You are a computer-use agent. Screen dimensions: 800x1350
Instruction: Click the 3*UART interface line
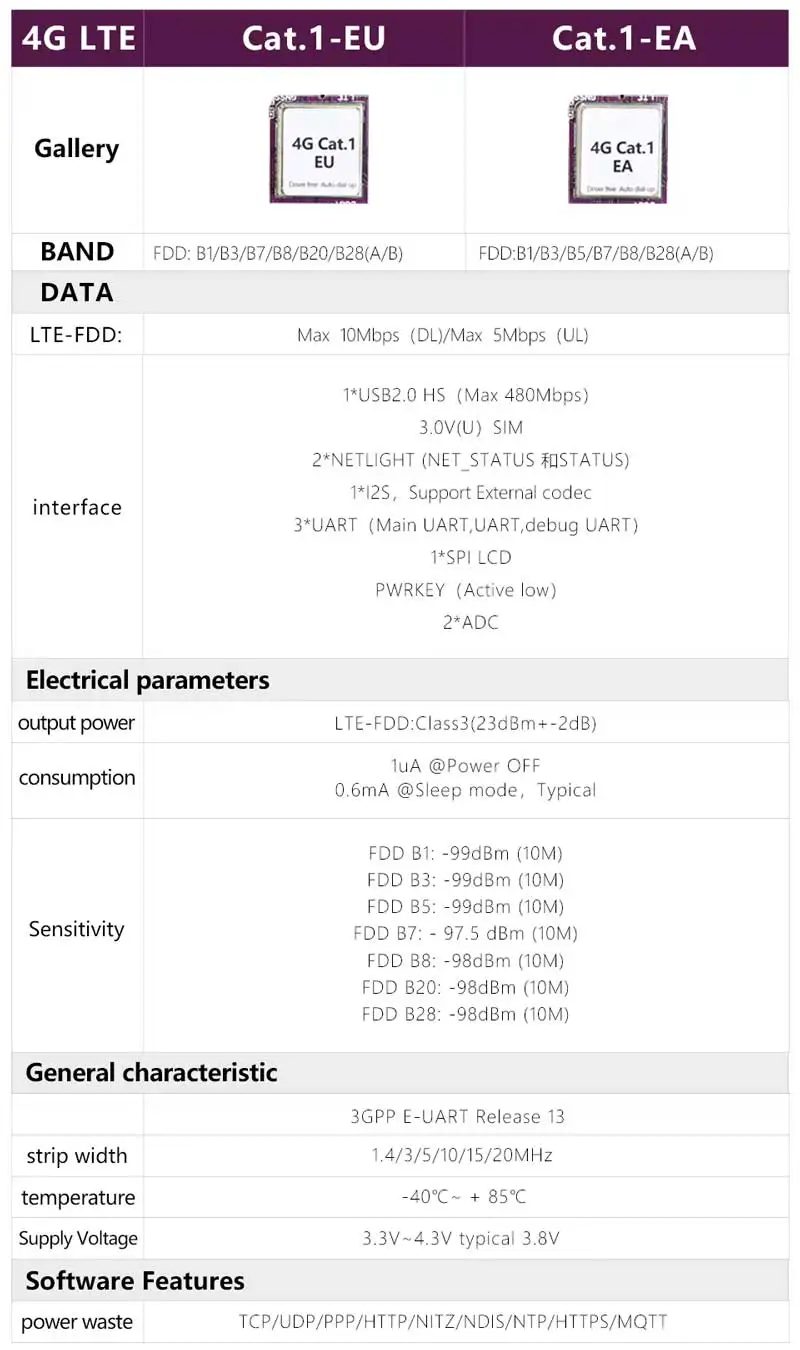click(x=466, y=525)
